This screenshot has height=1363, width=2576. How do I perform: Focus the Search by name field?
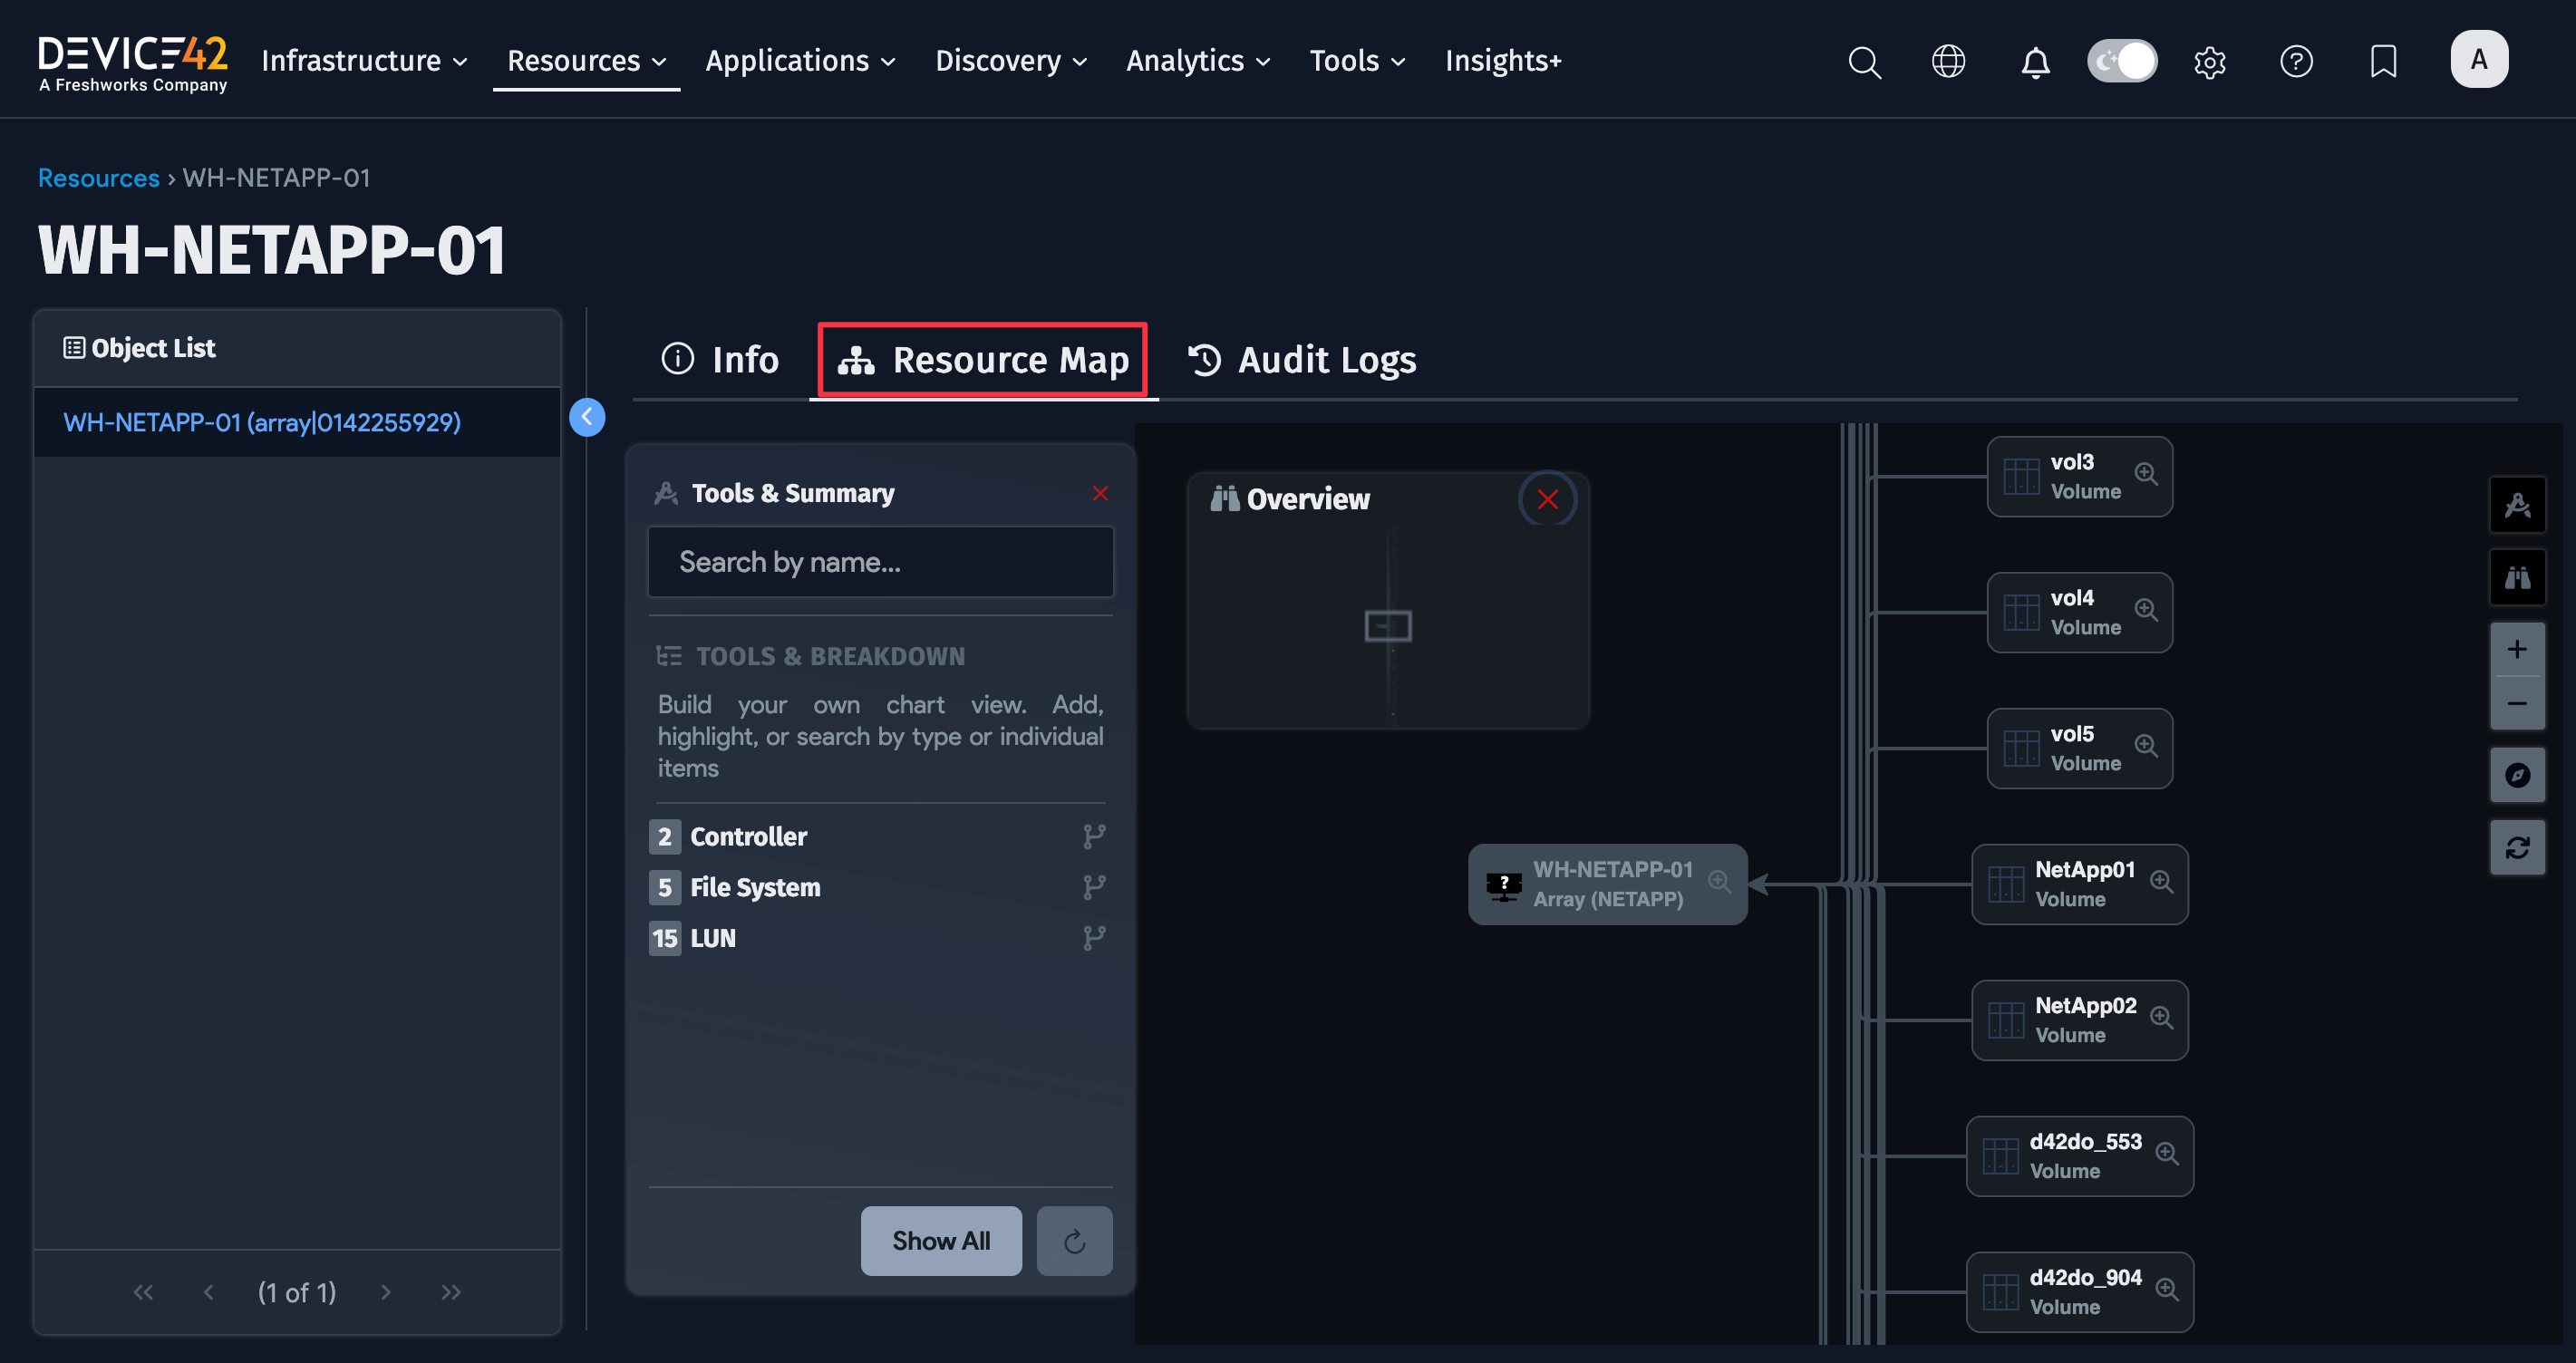(880, 562)
